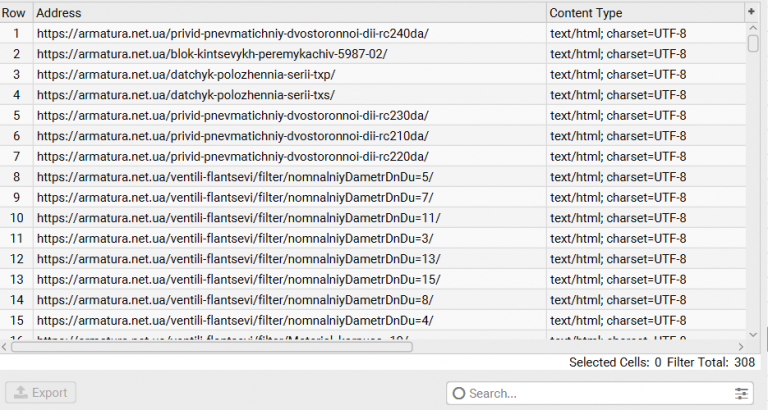Select the datchyk-polozhennia-serii-txs address
Screen dimensions: 768x410
click(186, 95)
